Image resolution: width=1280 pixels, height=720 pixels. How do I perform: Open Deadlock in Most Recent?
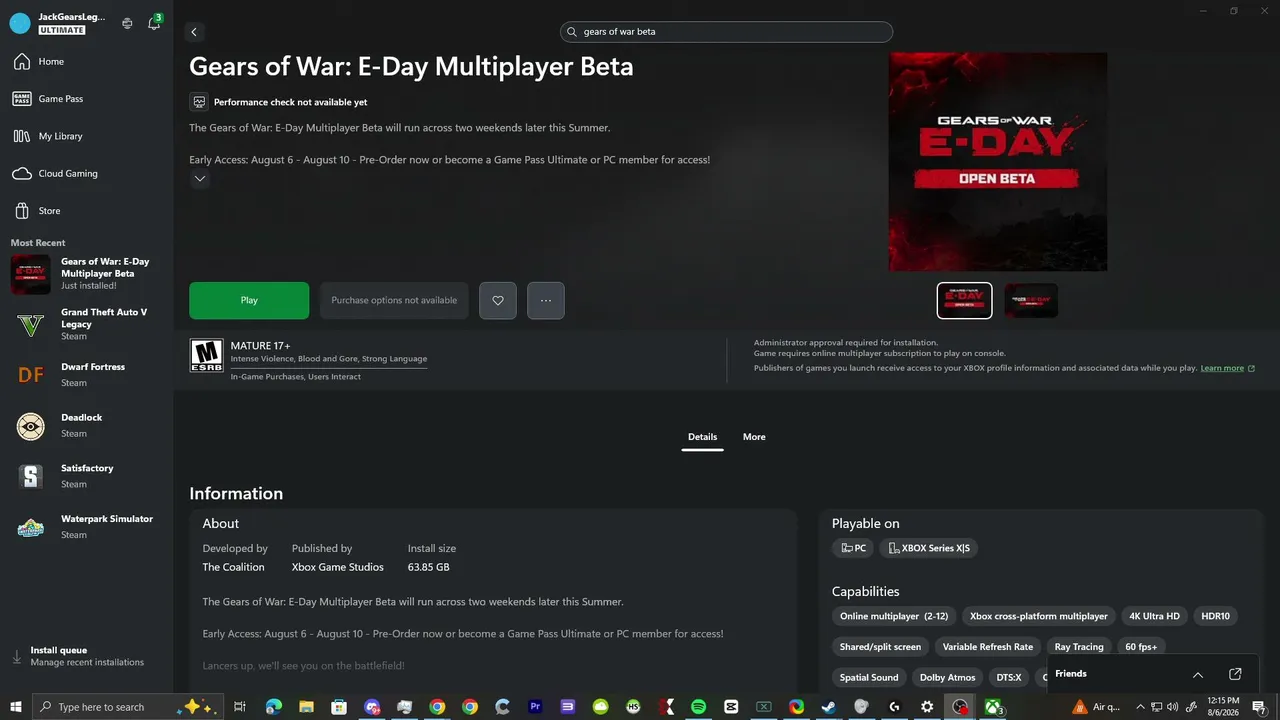(x=86, y=426)
